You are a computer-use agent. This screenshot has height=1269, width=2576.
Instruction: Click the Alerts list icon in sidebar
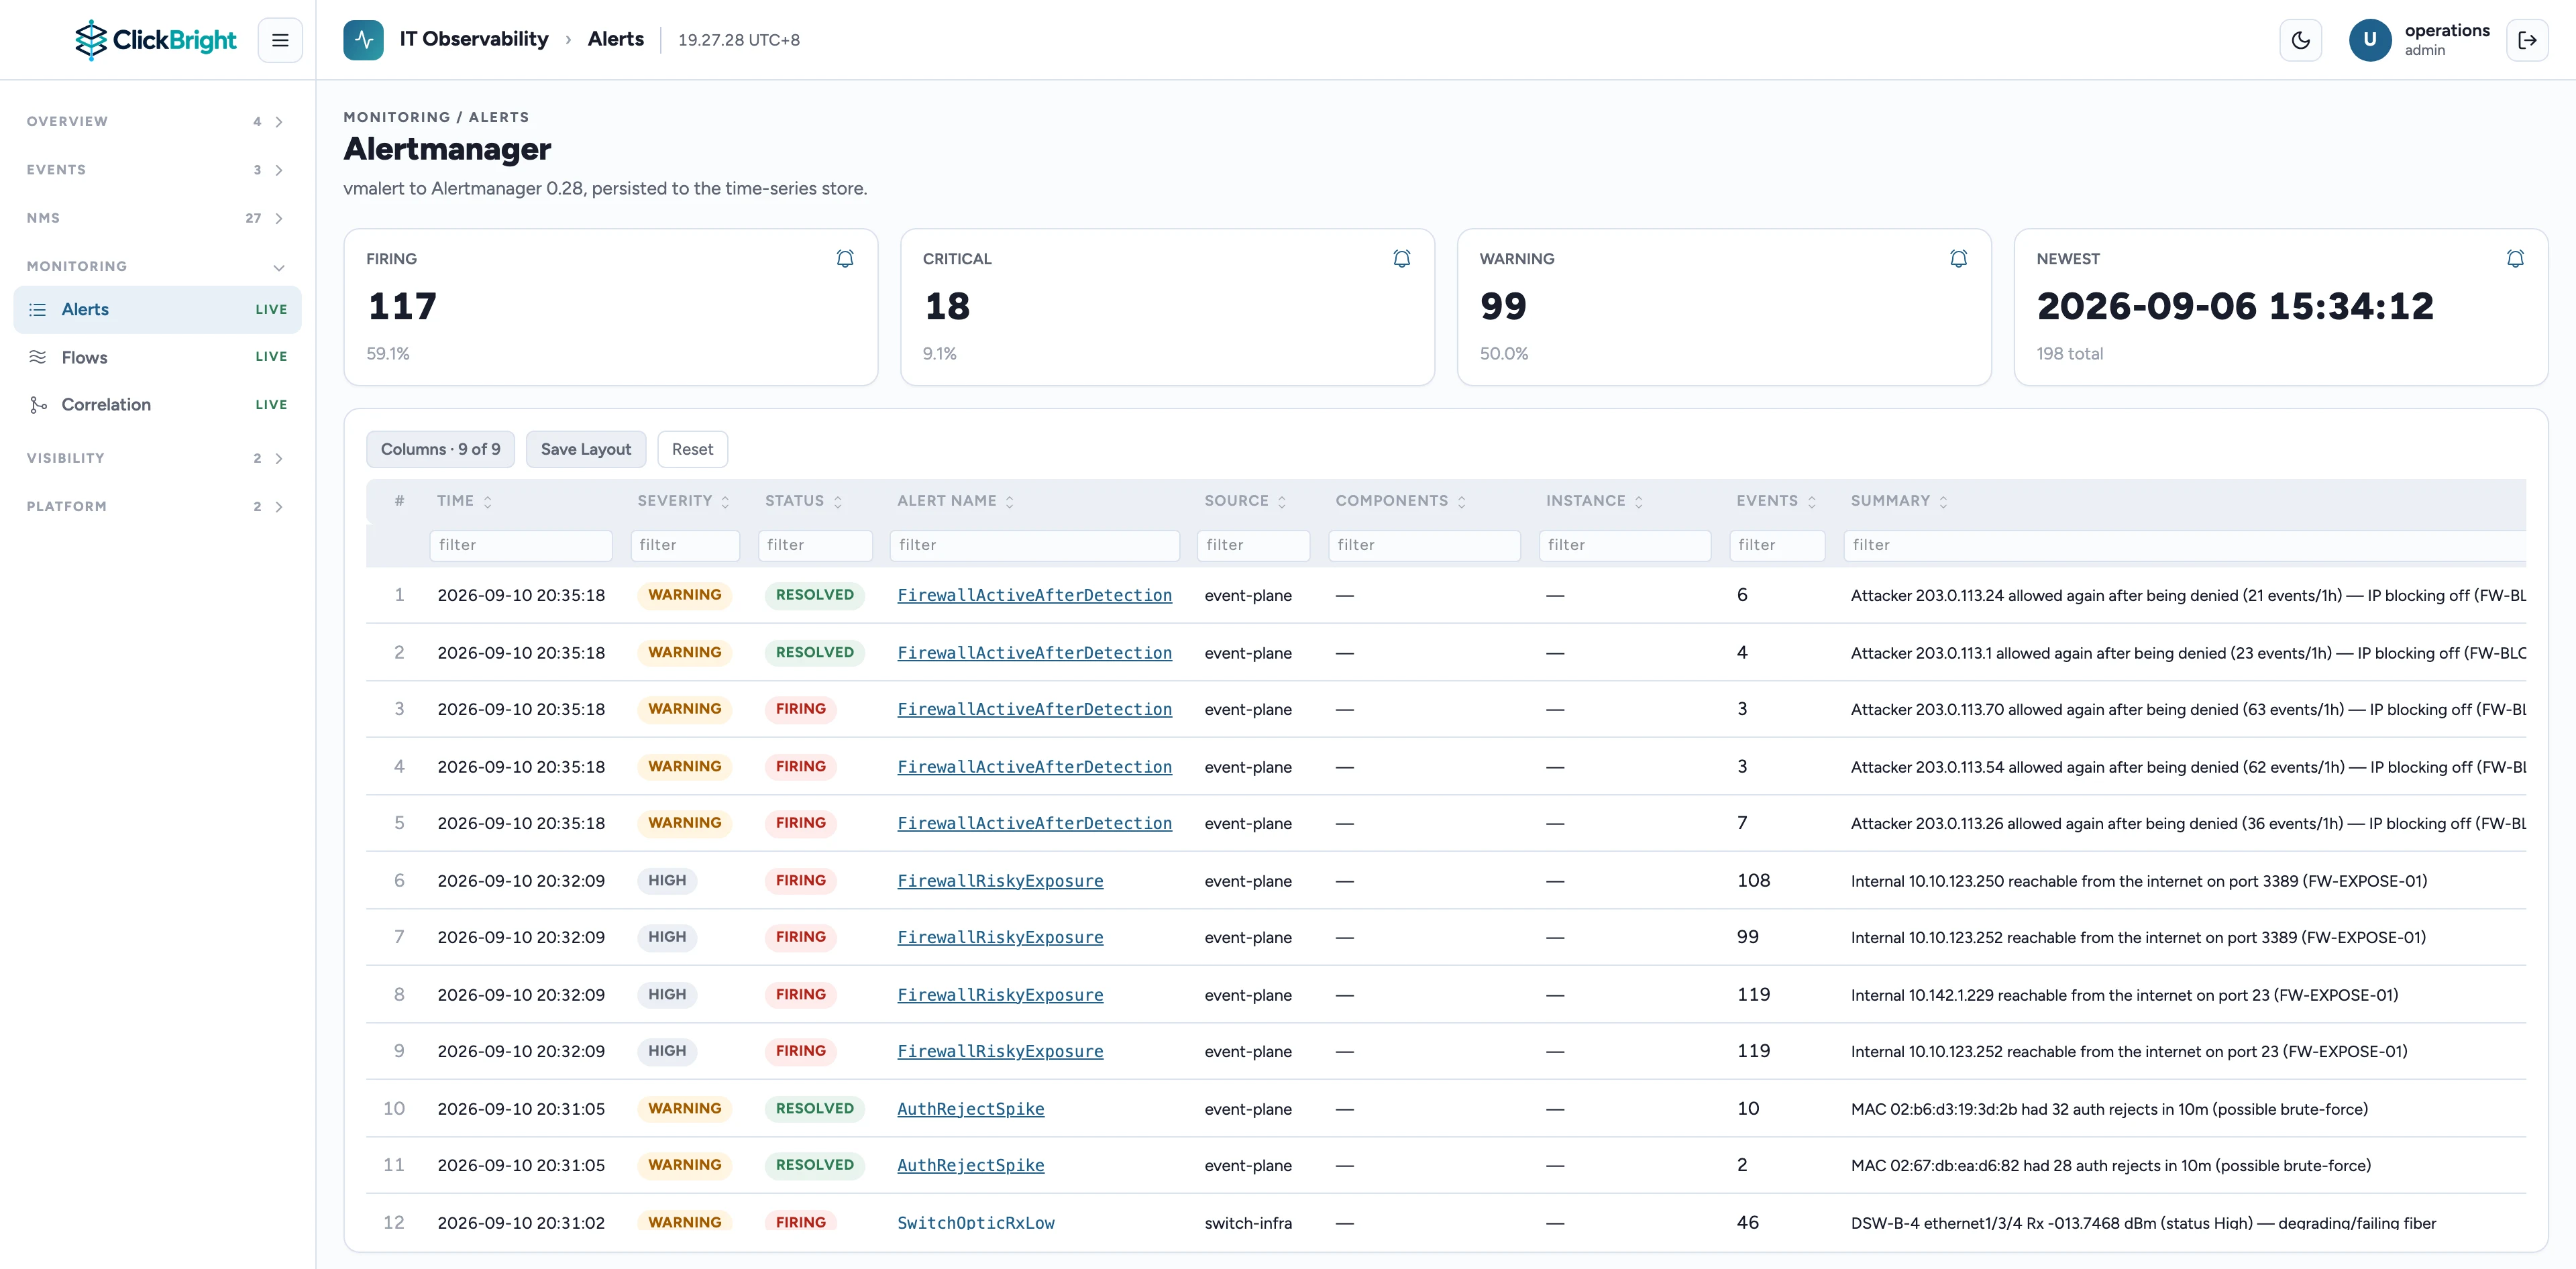tap(38, 309)
